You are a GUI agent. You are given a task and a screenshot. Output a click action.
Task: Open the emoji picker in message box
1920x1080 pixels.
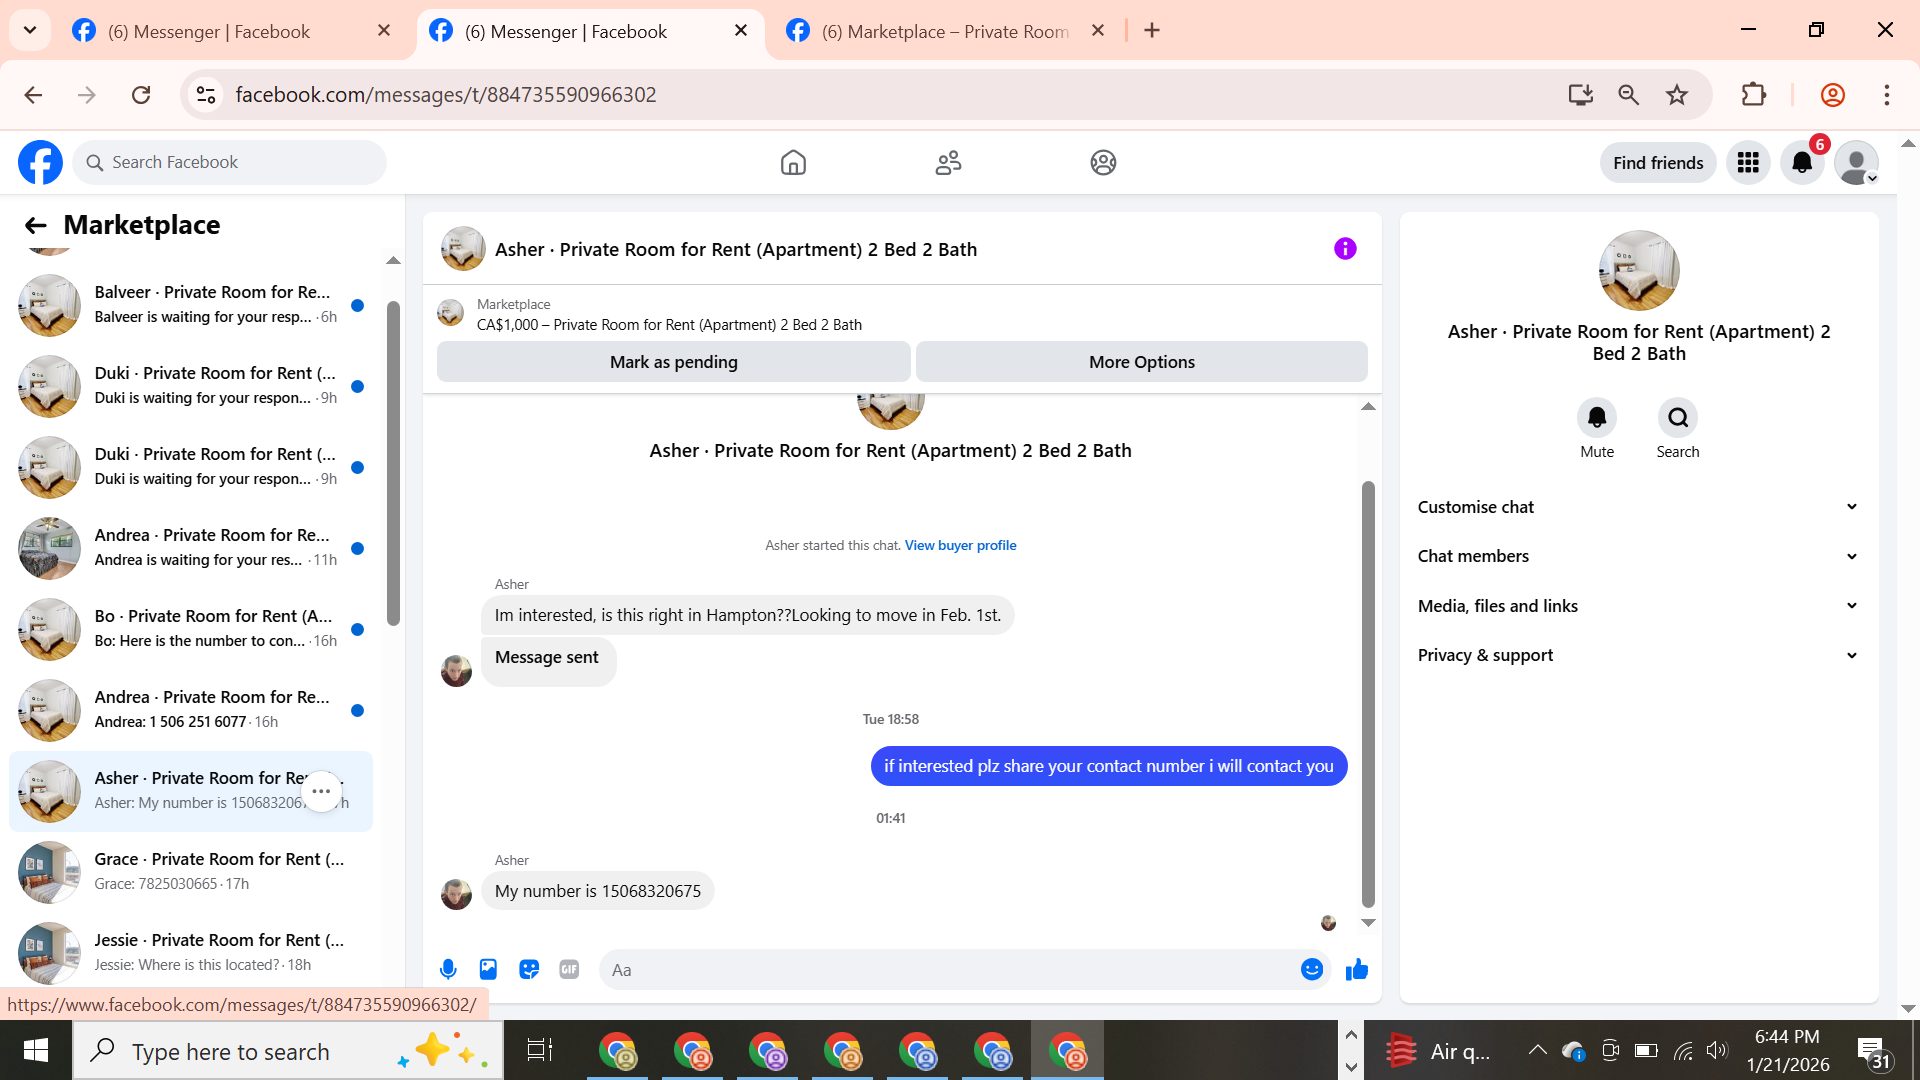[1311, 969]
